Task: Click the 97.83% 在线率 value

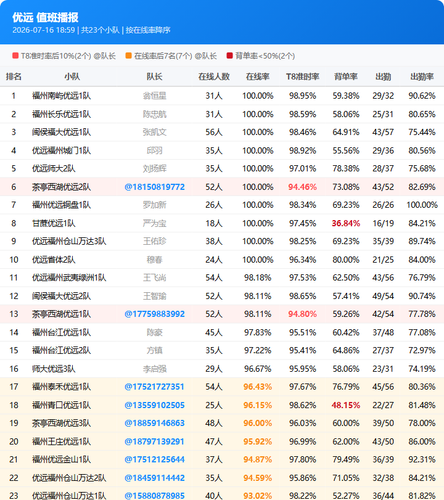Action: pyautogui.click(x=258, y=332)
